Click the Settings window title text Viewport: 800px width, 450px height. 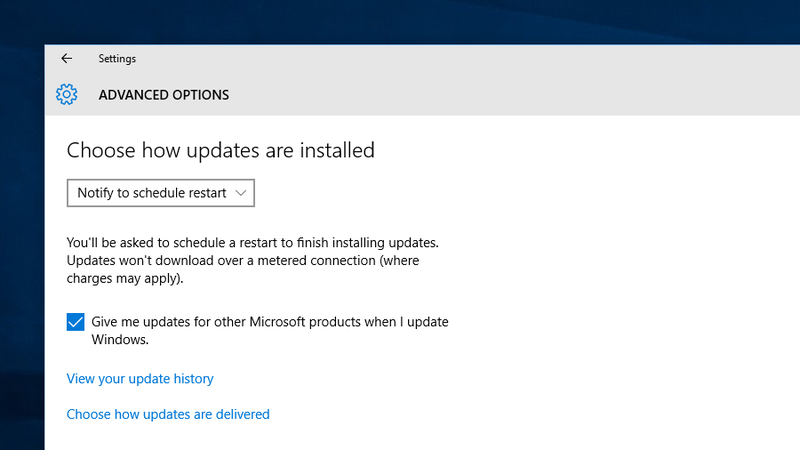pos(117,59)
